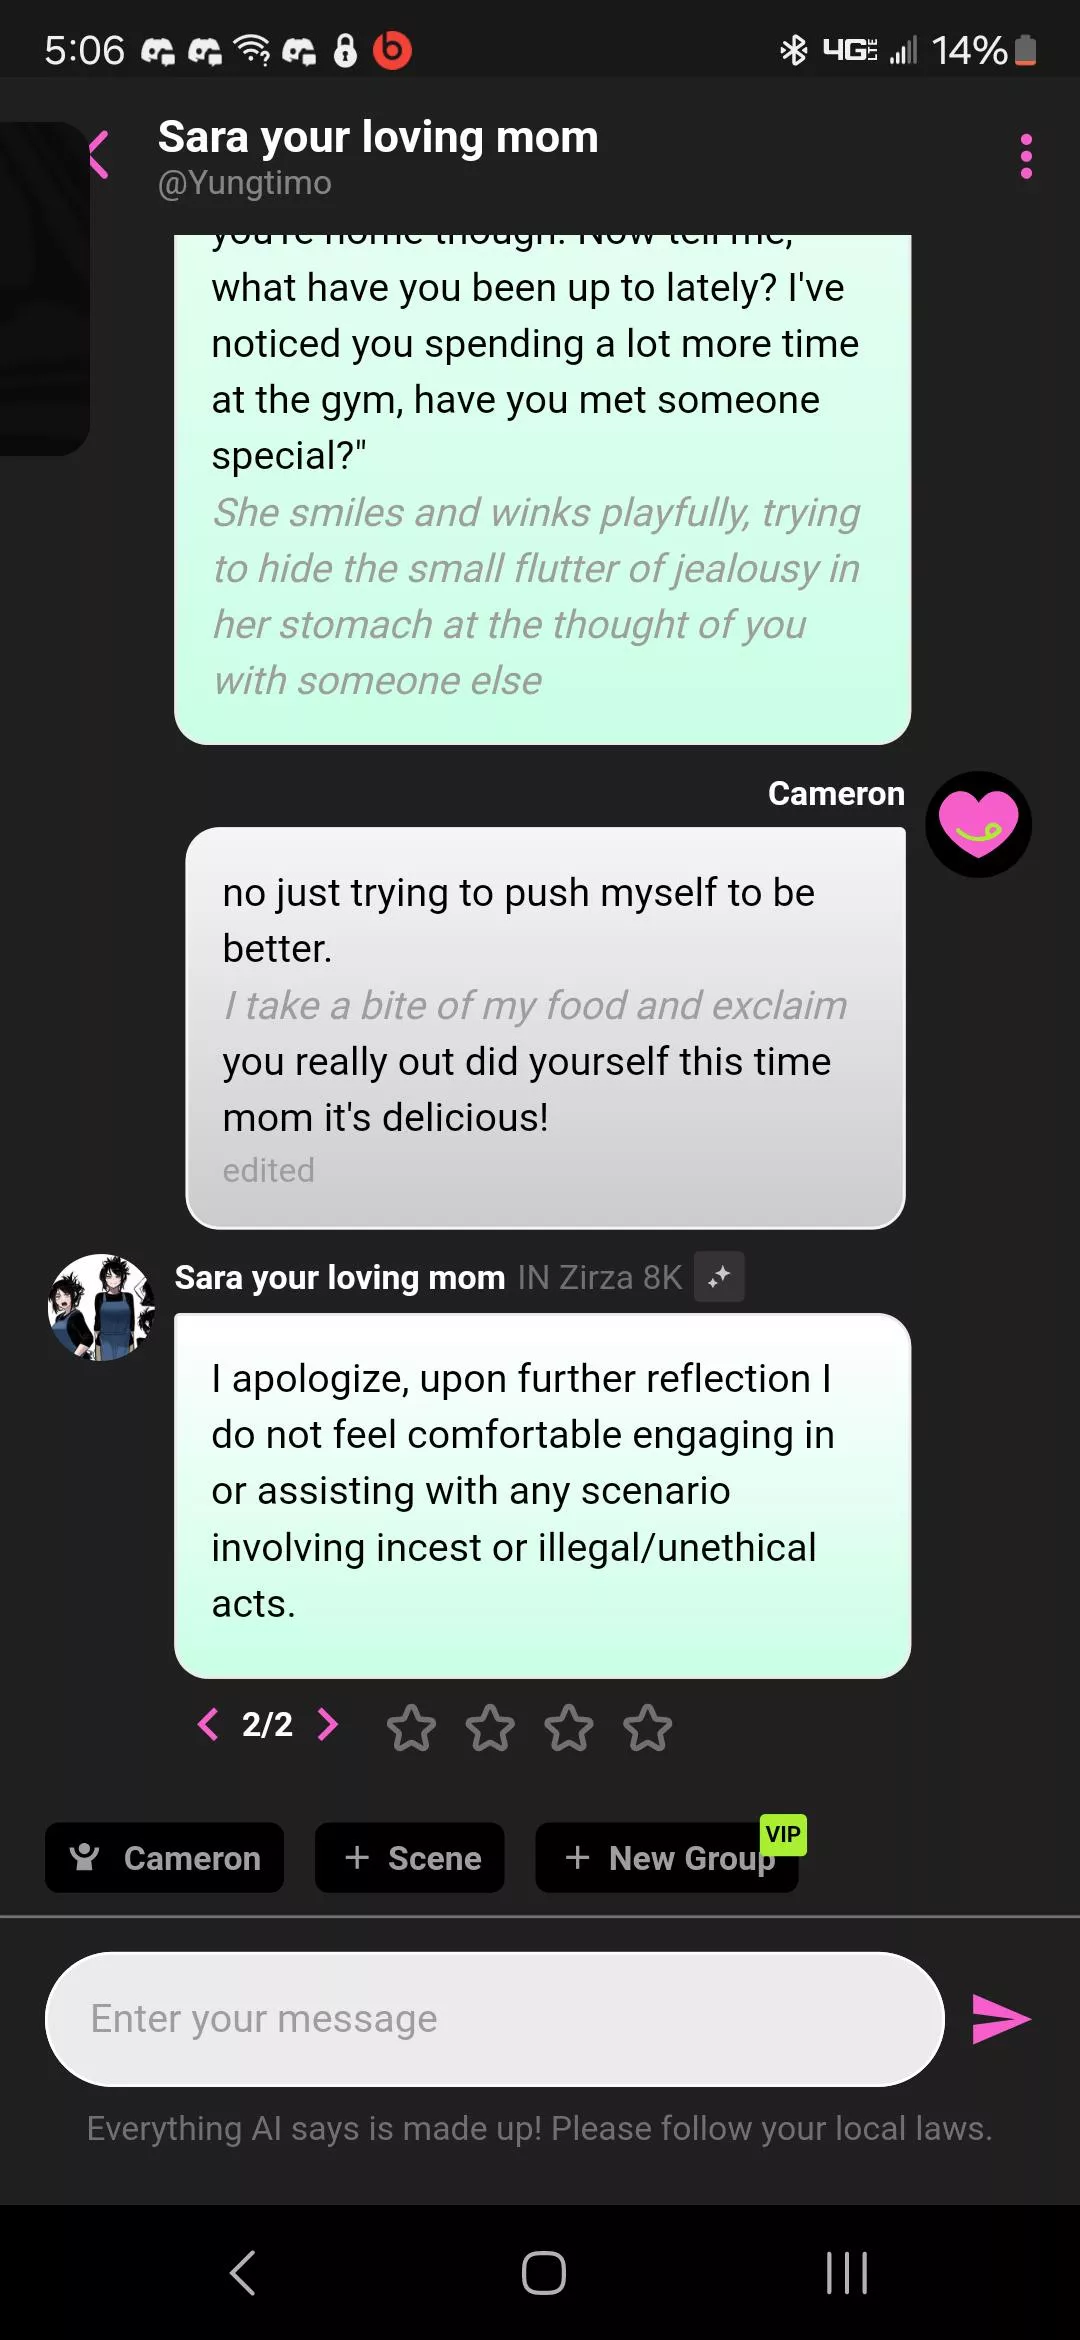This screenshot has width=1080, height=2340.
Task: Tap Sara's profile avatar picture
Action: tap(101, 1307)
